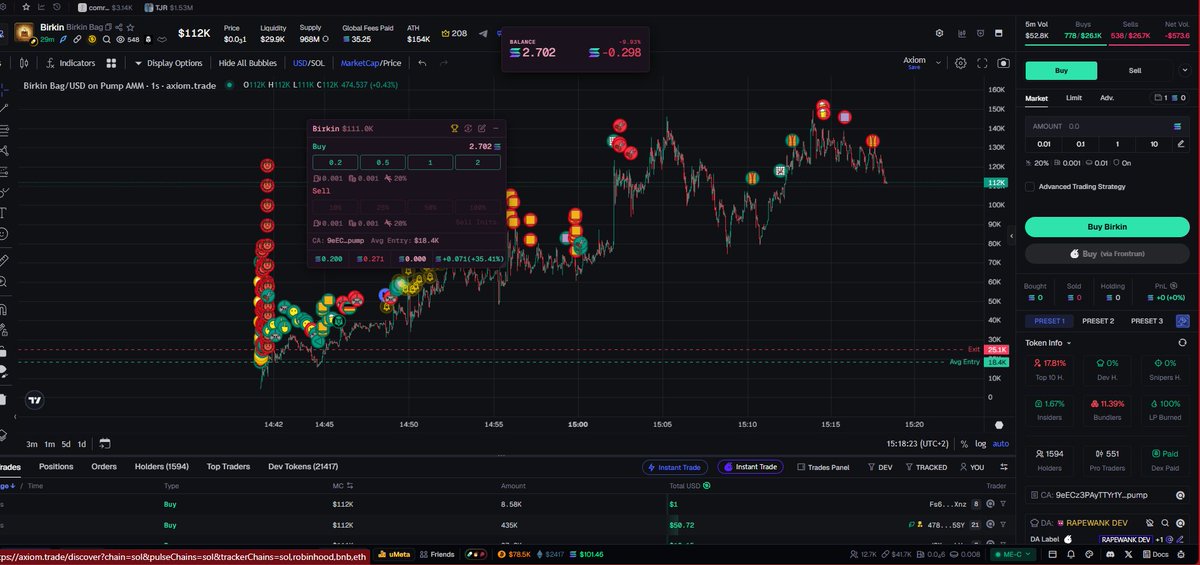
Task: Open the Telegram paper-plane icon
Action: pyautogui.click(x=483, y=34)
